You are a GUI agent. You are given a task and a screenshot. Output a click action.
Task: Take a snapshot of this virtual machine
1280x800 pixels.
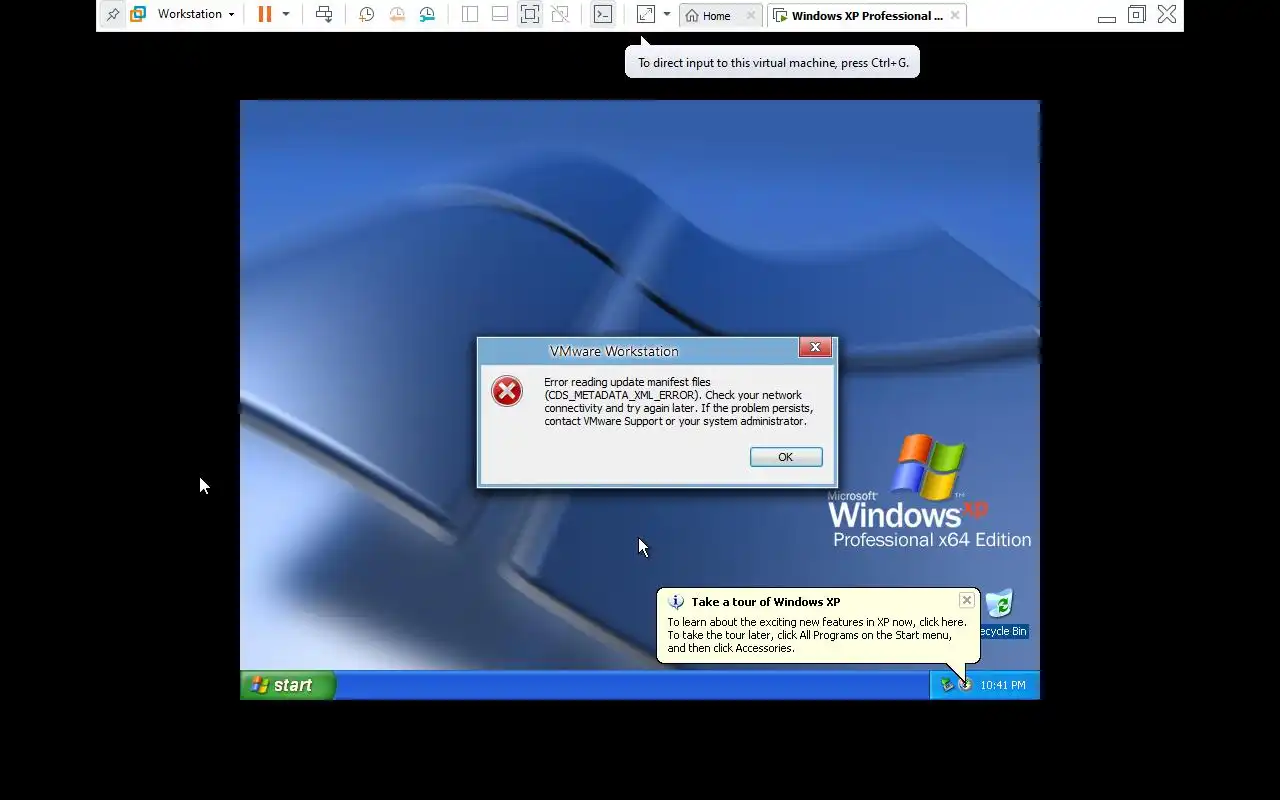[367, 15]
